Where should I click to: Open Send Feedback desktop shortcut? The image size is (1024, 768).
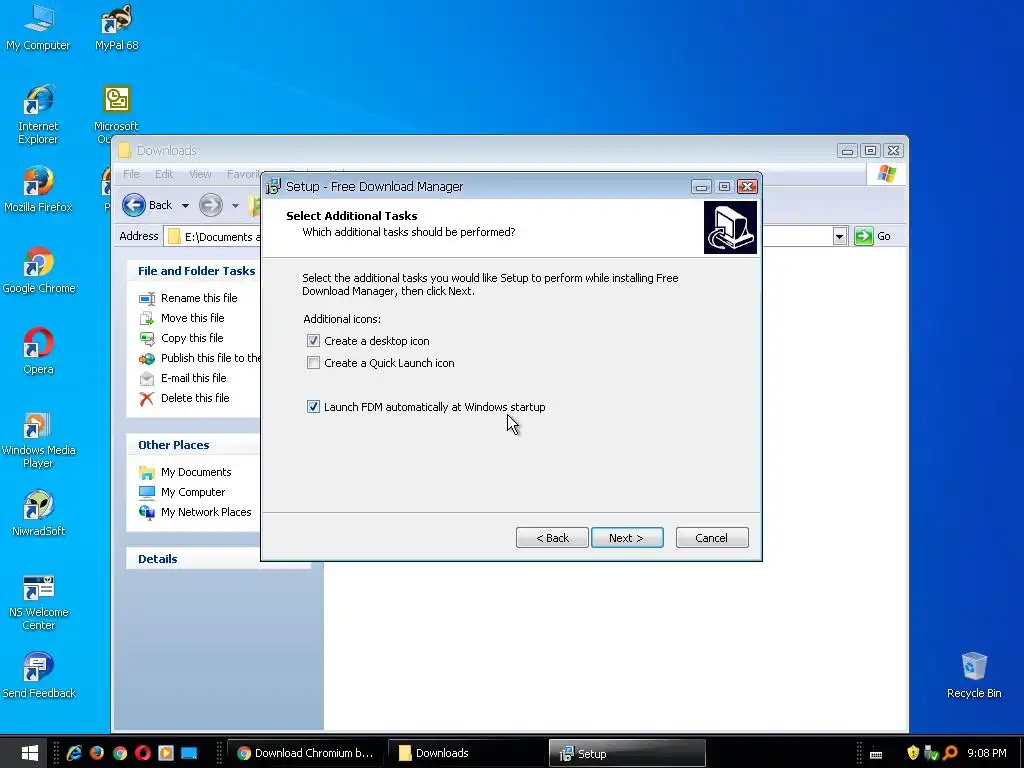coord(38,675)
